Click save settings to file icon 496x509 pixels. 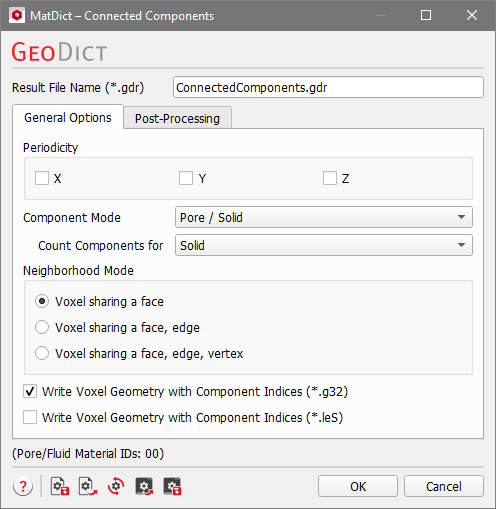tap(60, 486)
